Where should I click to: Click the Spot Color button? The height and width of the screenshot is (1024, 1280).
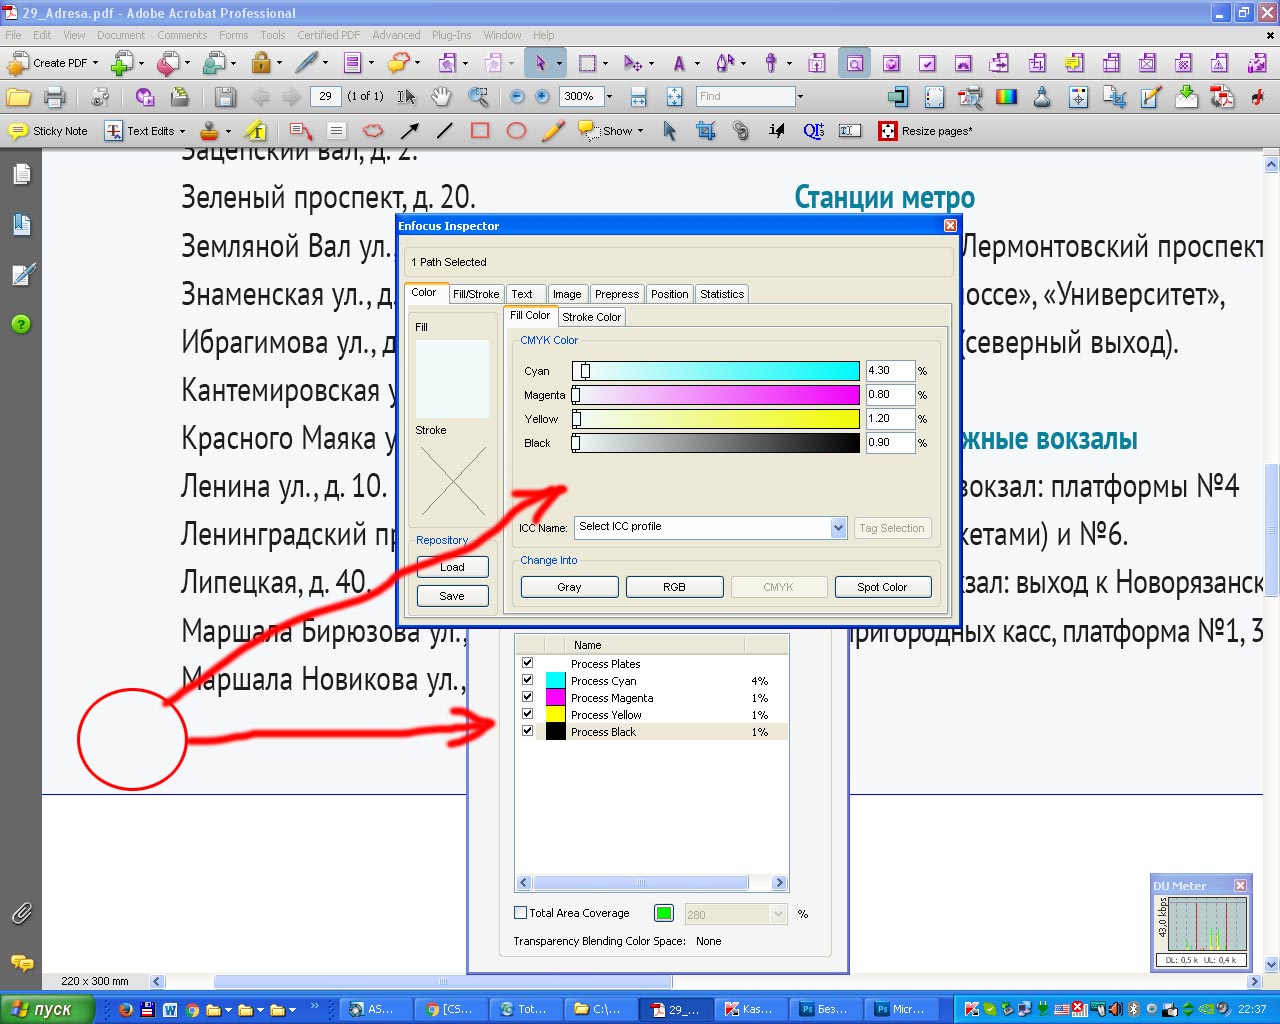point(882,587)
